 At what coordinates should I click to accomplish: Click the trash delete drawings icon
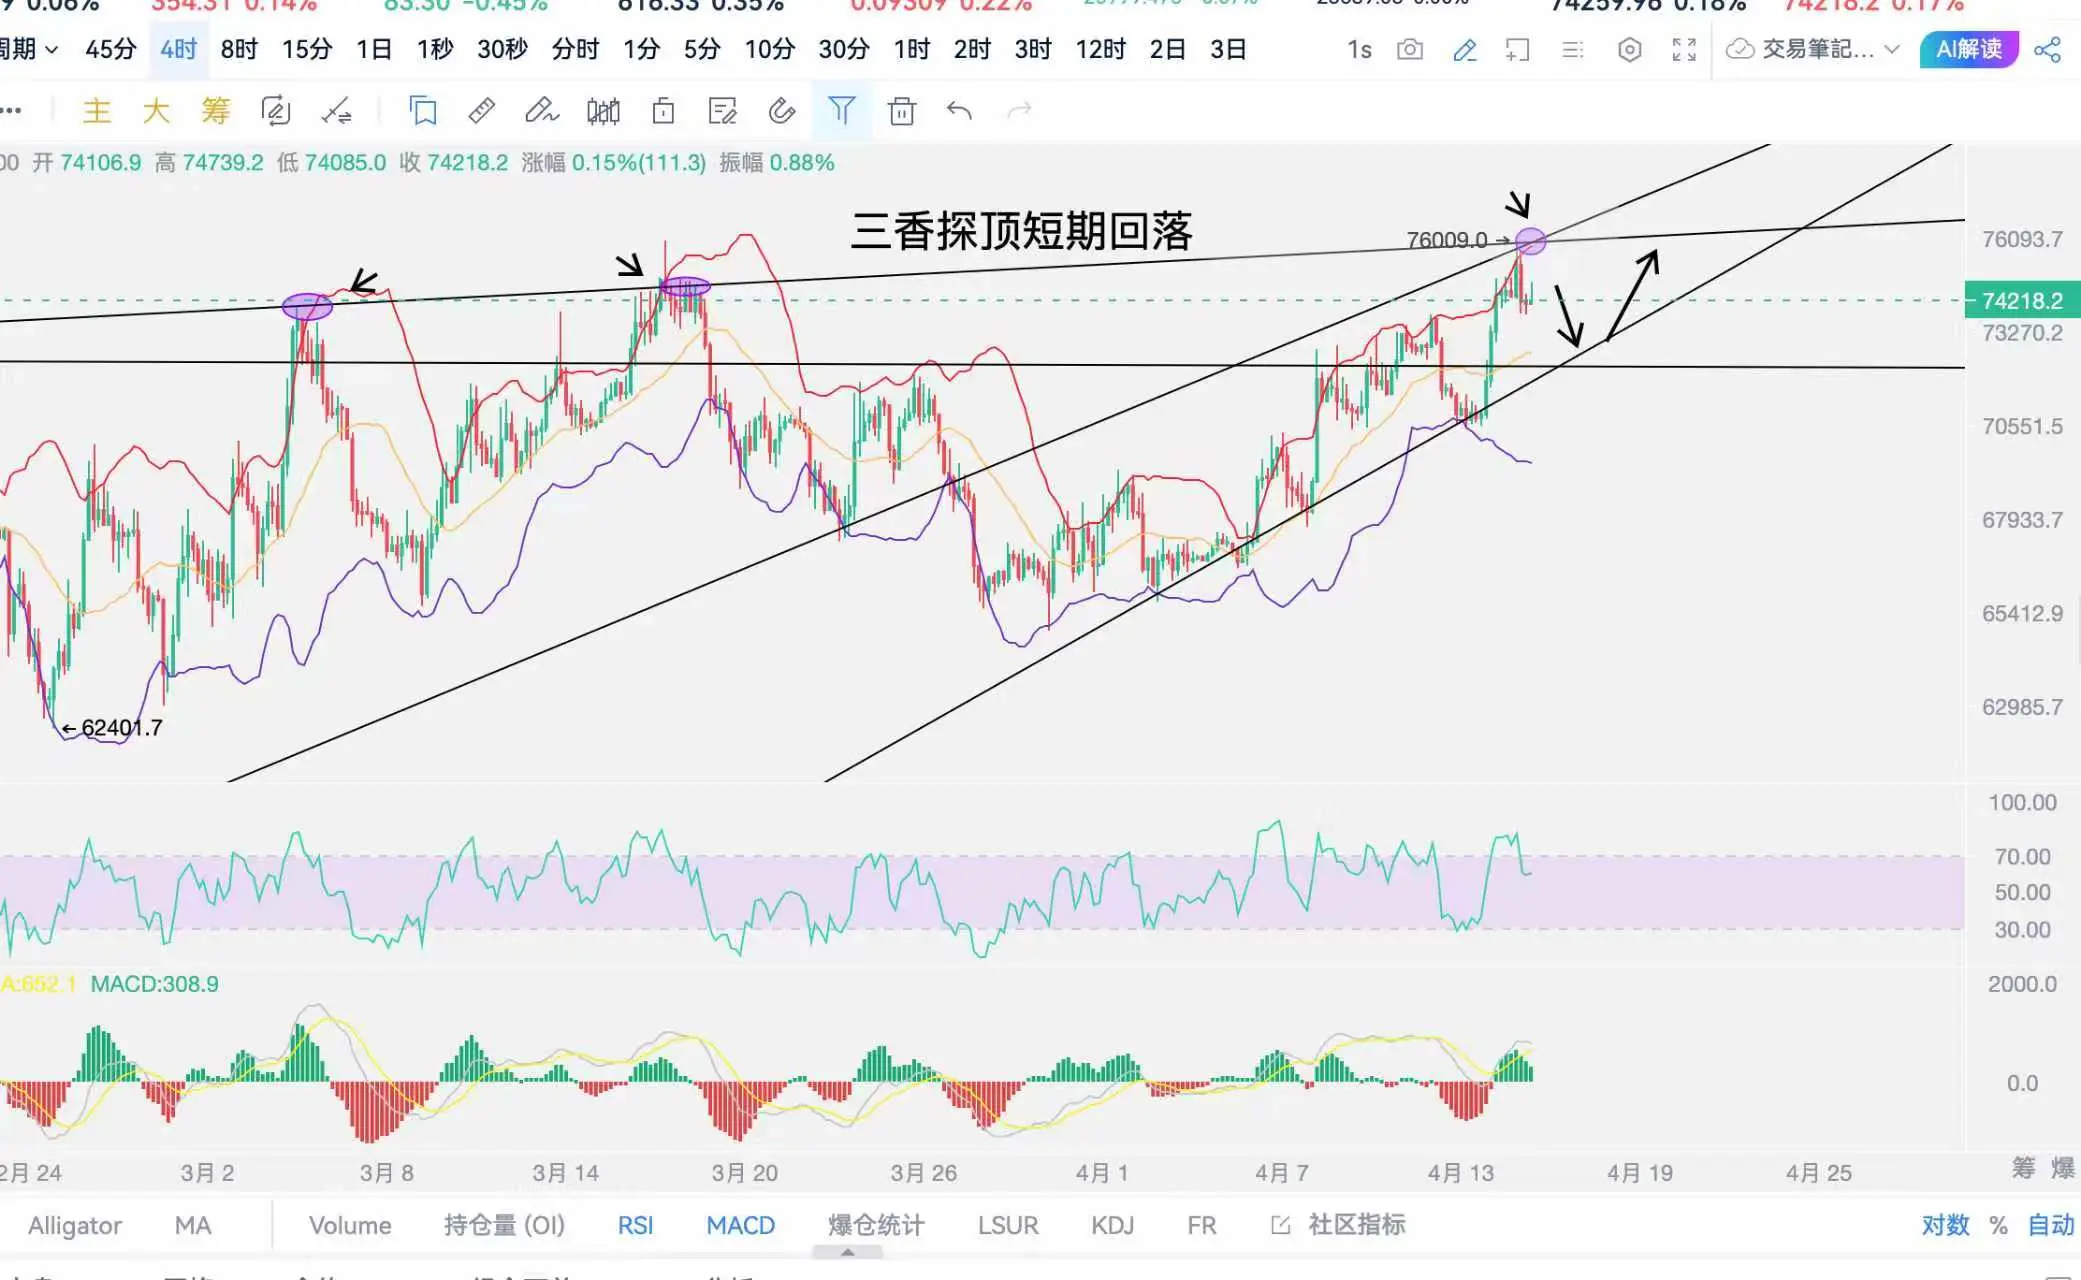[x=902, y=111]
